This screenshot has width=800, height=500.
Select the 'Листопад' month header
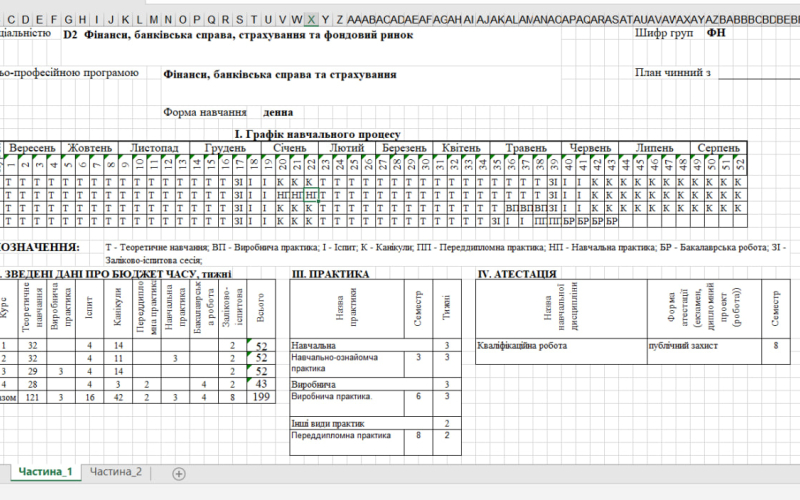pos(154,148)
